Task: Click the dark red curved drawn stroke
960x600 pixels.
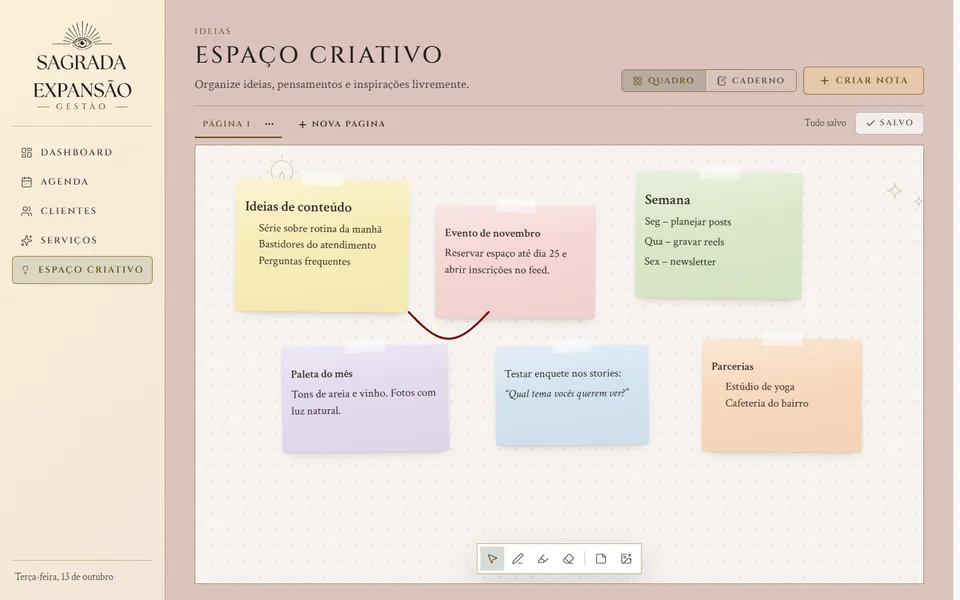Action: click(449, 336)
